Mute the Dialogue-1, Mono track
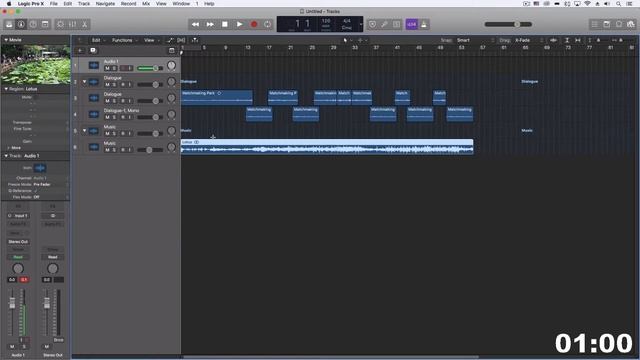This screenshot has height=360, width=640. [x=107, y=117]
